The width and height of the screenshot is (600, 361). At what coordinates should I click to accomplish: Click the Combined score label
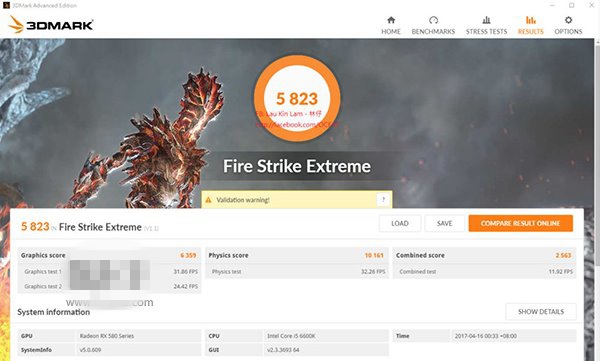[x=420, y=255]
